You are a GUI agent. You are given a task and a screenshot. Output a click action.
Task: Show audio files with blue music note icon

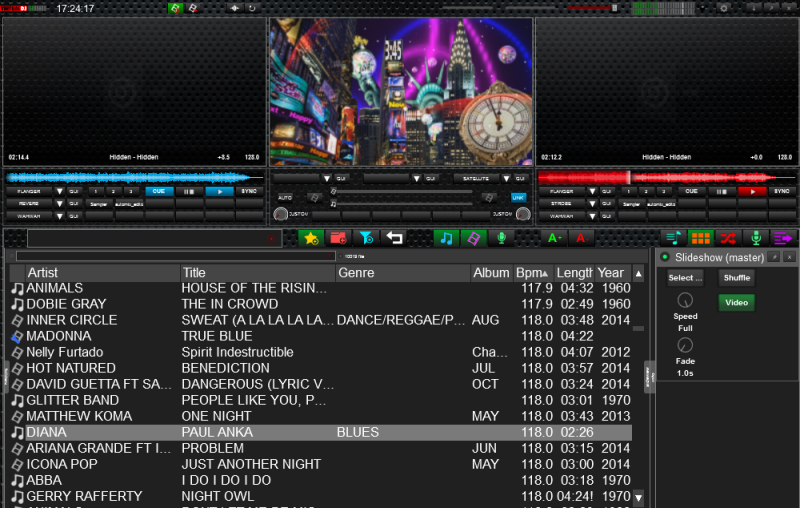(x=446, y=238)
